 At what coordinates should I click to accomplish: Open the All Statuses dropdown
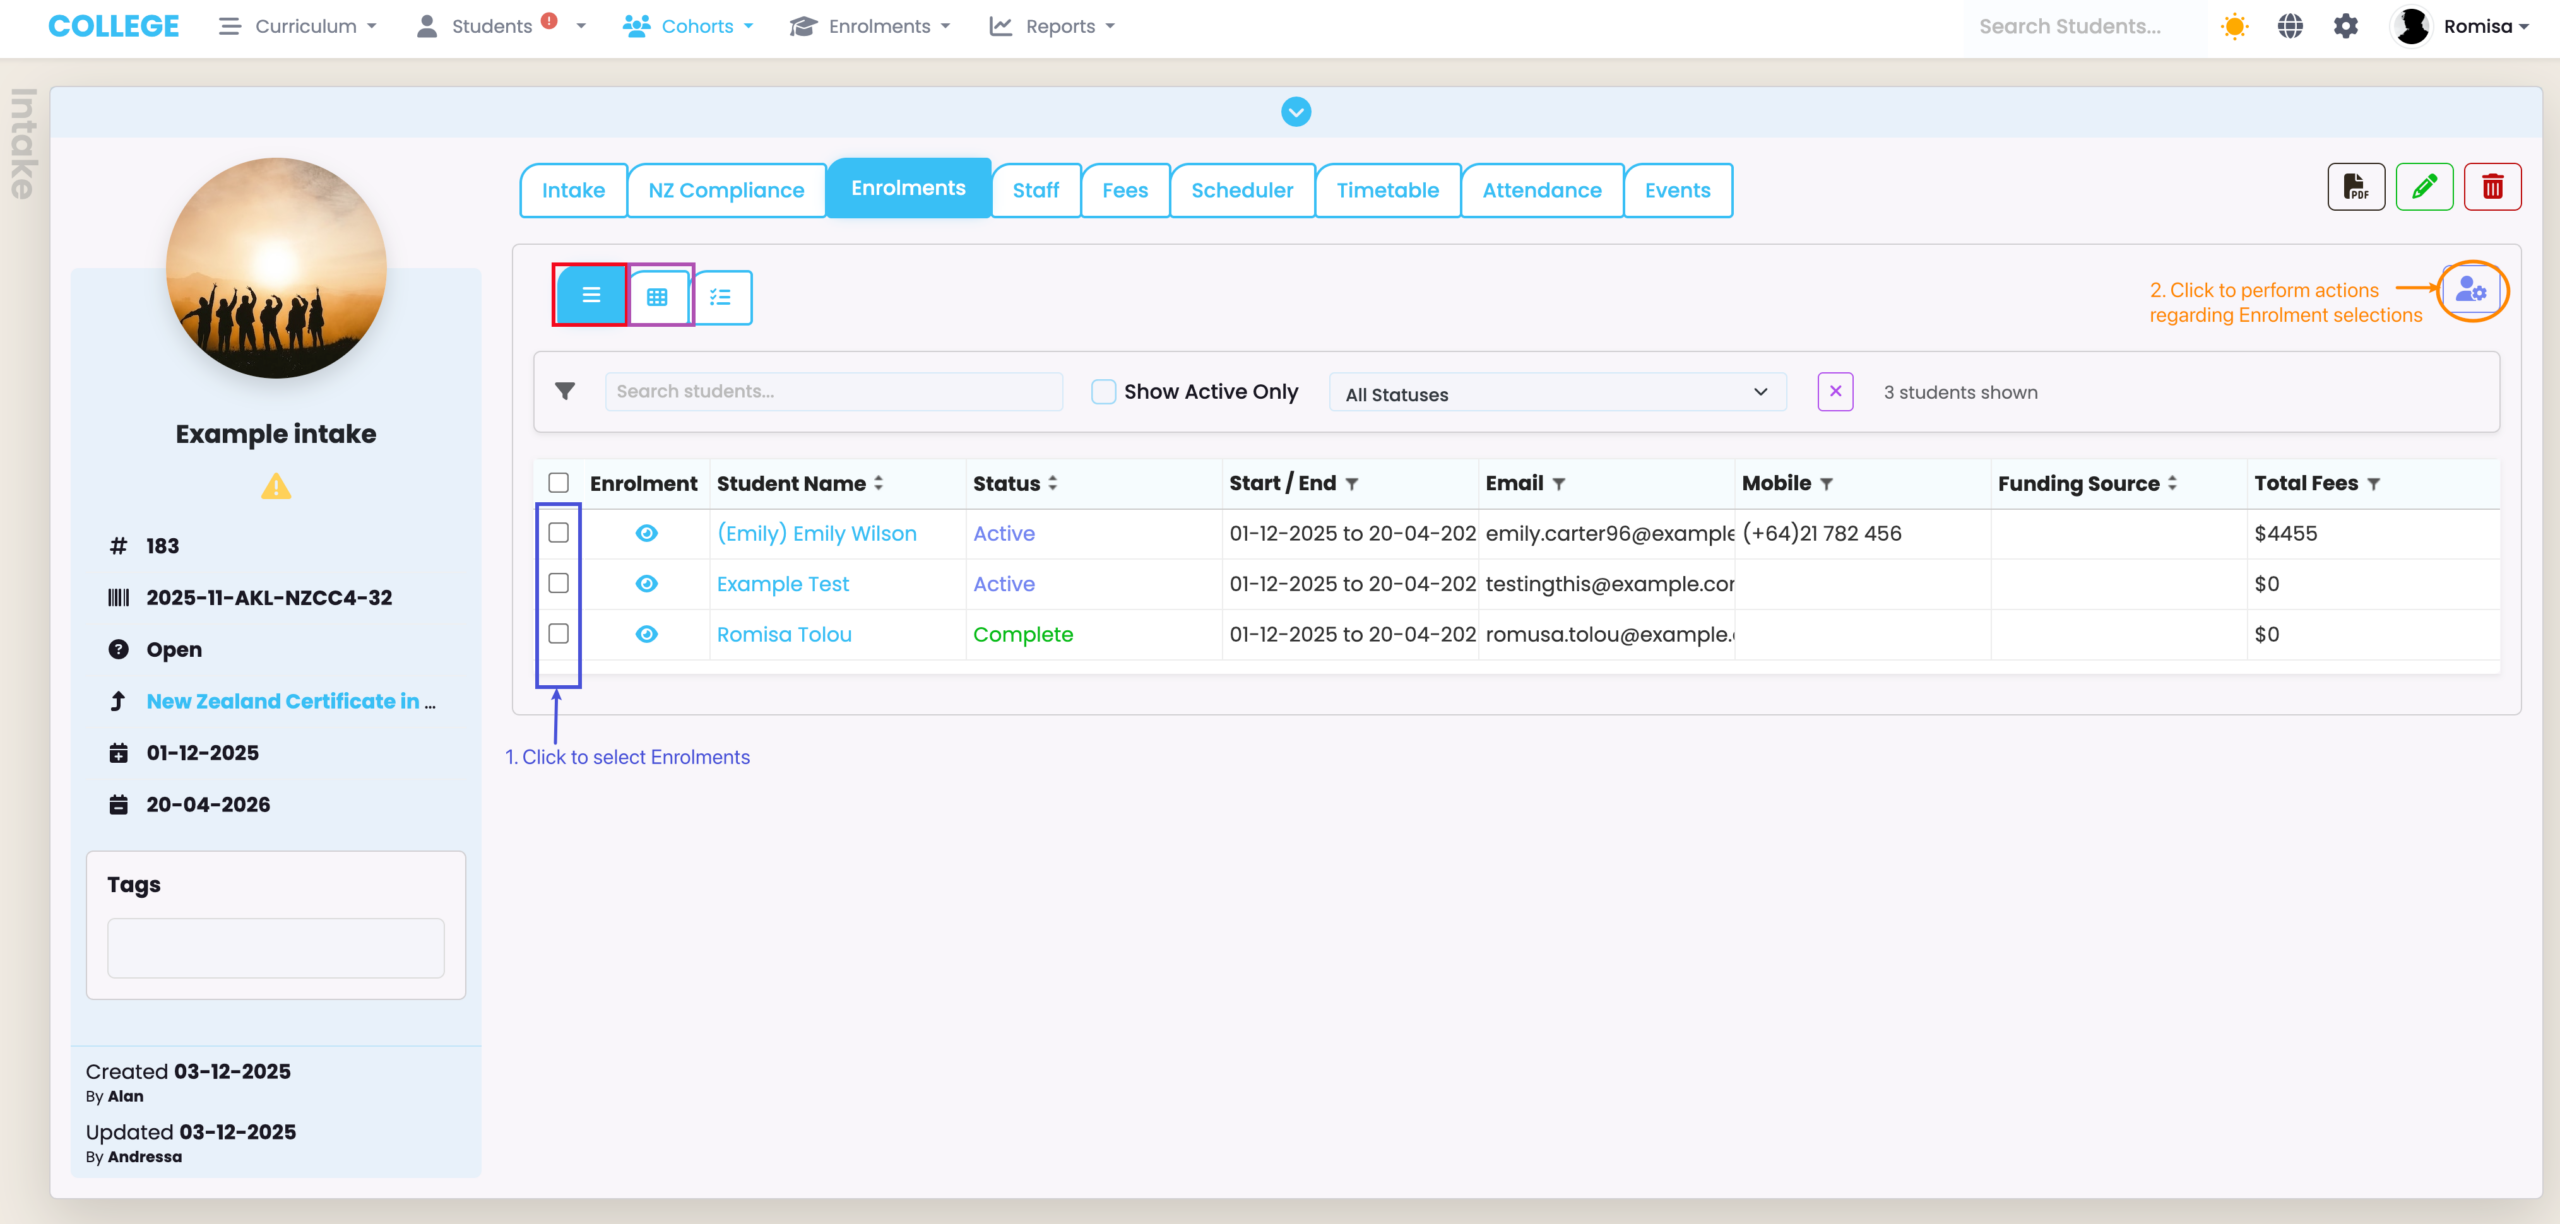(x=1556, y=393)
